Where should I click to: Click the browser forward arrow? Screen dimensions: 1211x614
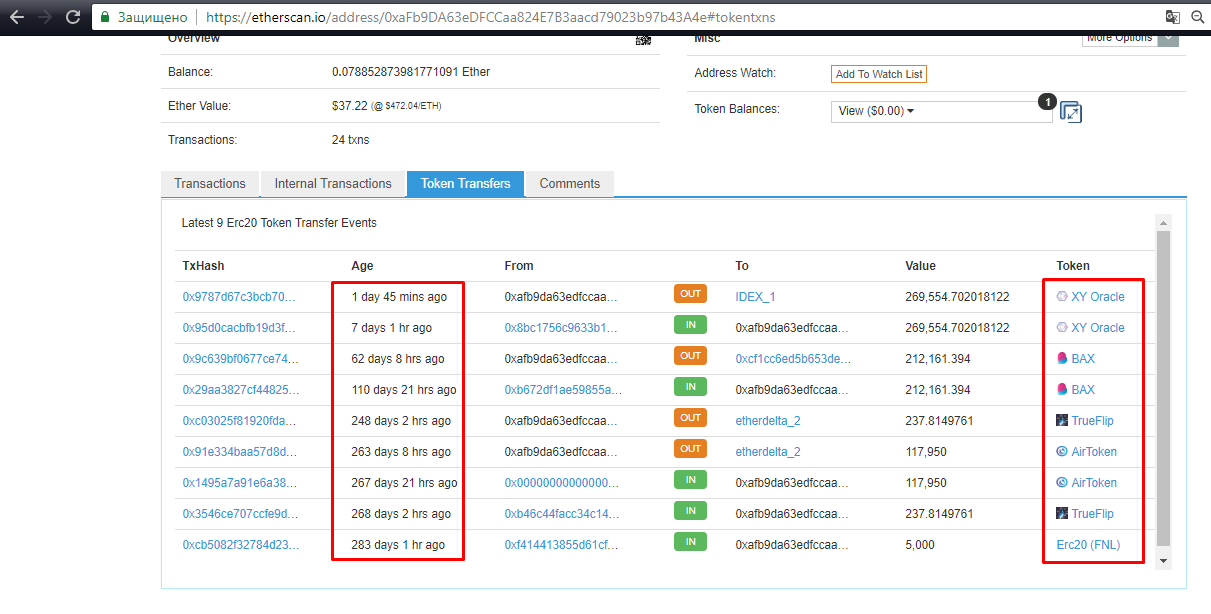[45, 17]
